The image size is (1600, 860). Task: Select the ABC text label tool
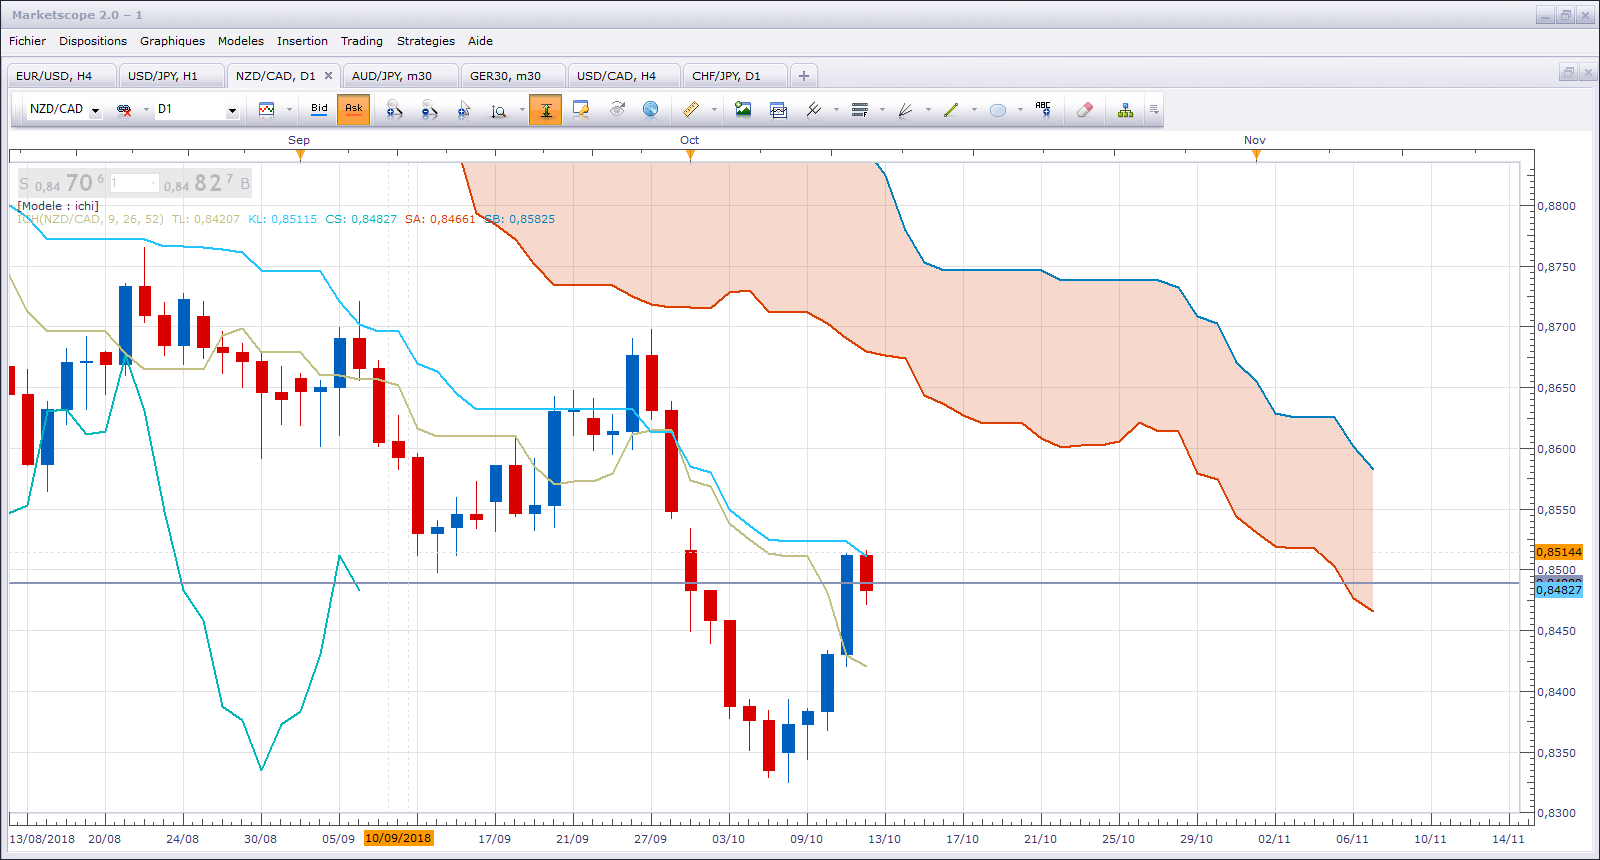(1043, 110)
